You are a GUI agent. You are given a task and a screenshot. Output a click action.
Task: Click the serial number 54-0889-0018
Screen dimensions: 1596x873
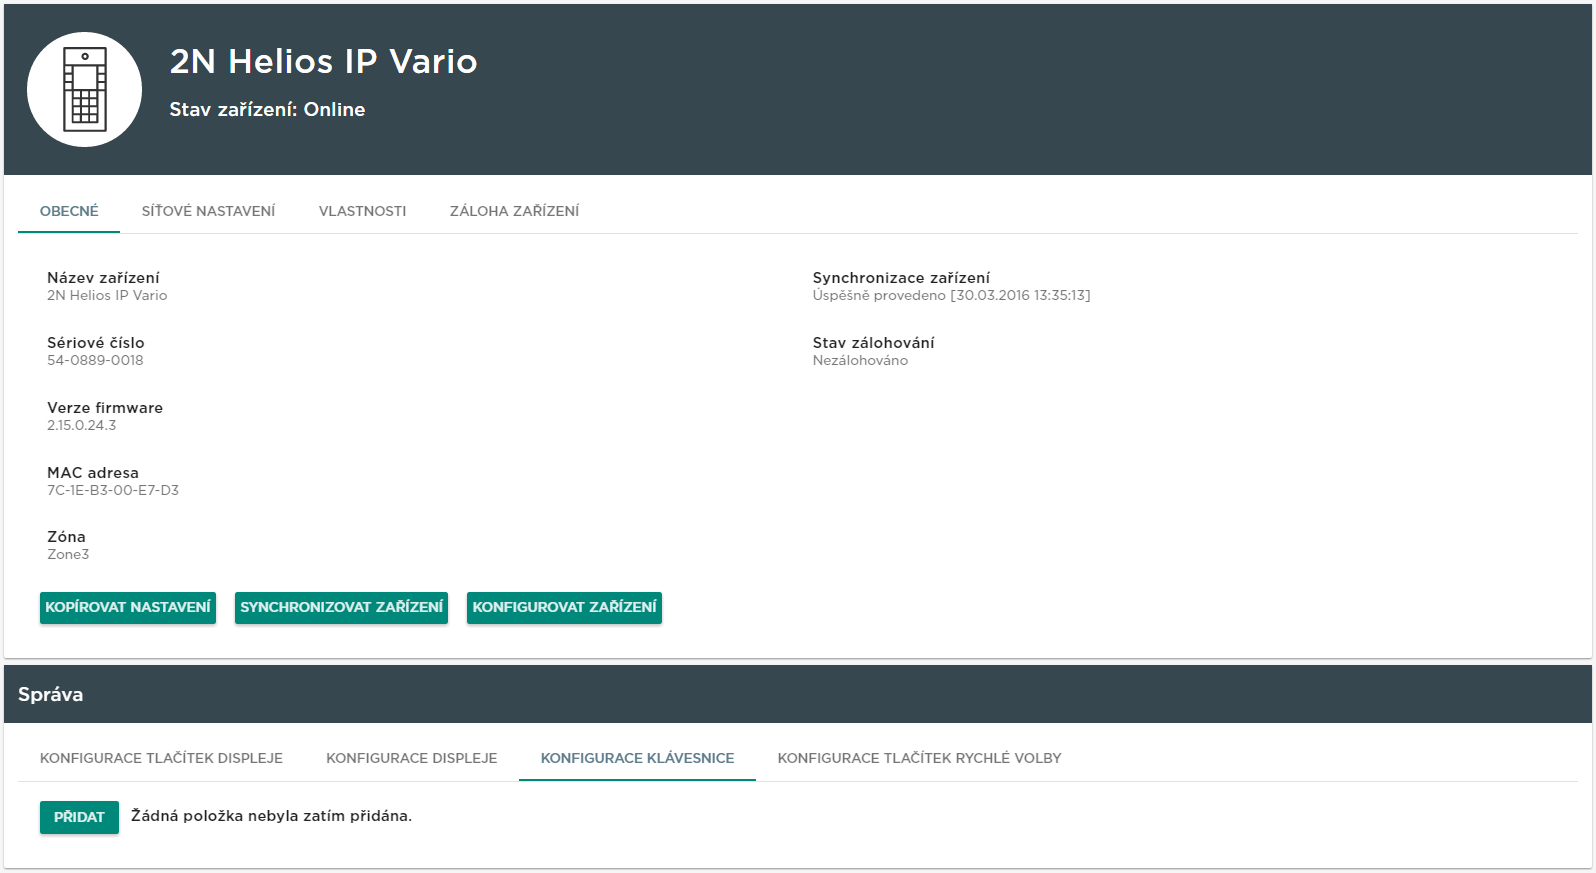tap(95, 360)
